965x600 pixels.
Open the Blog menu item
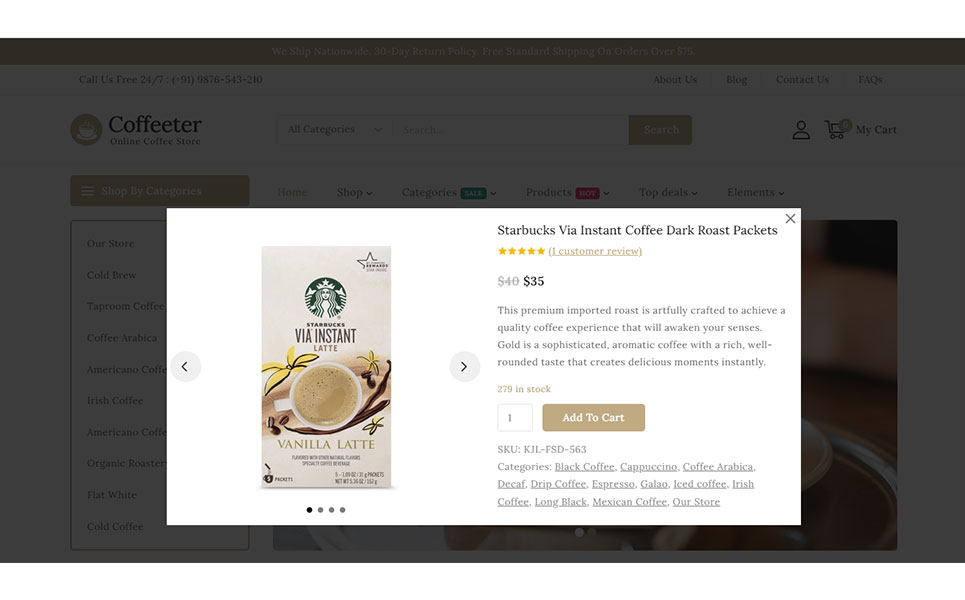pos(736,80)
